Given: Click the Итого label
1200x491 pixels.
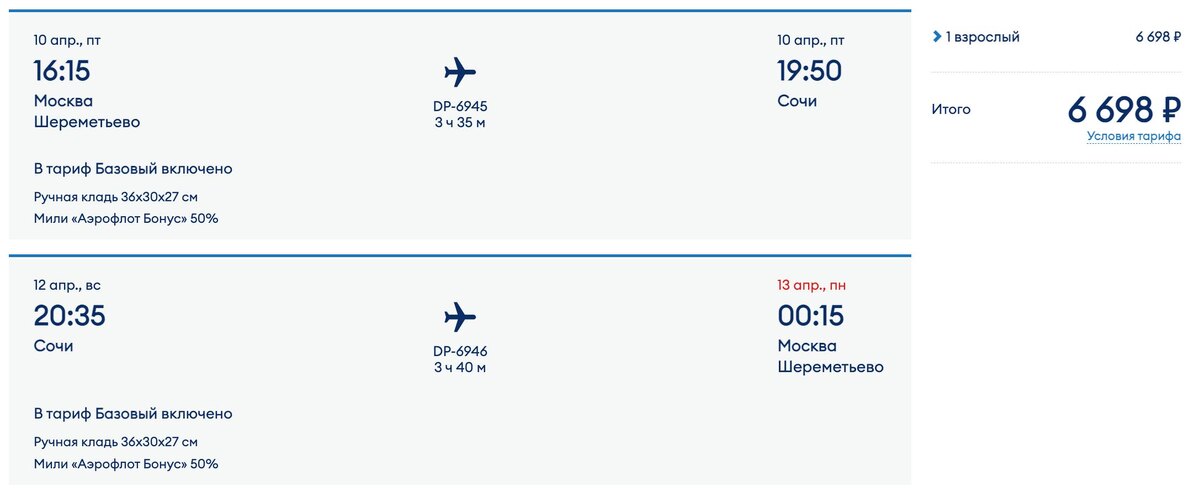Looking at the screenshot, I should click(951, 109).
